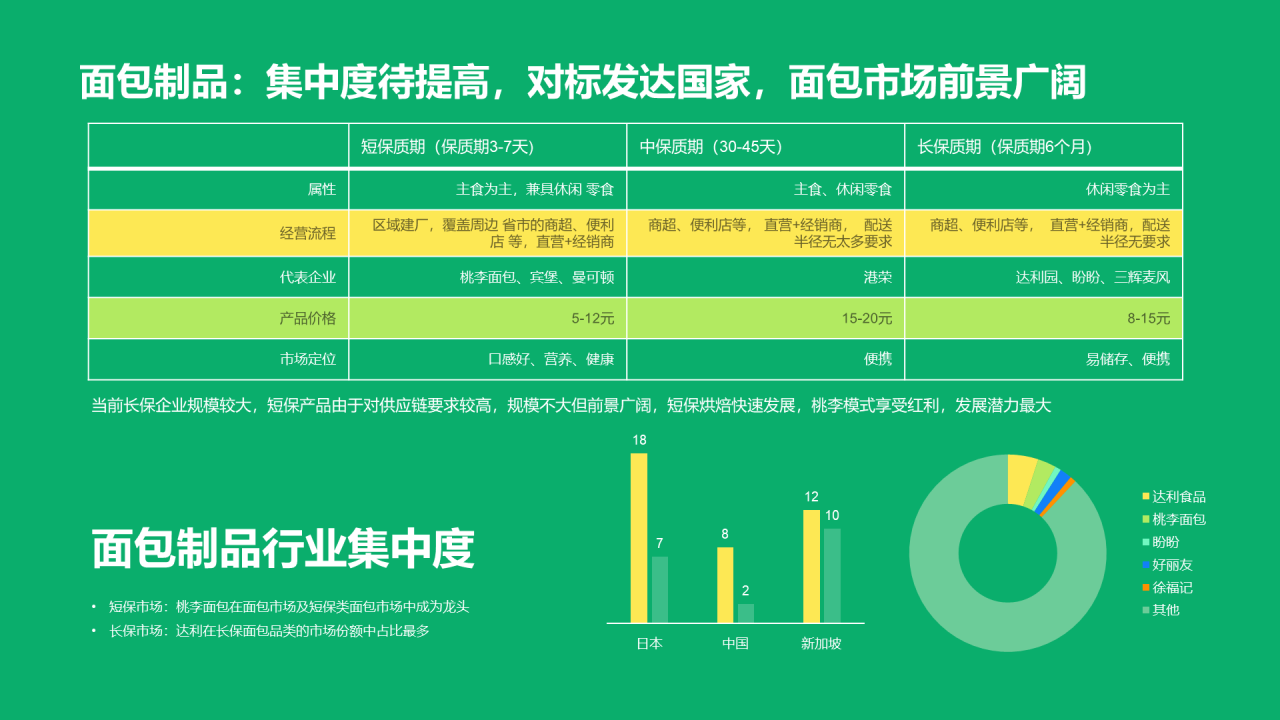Select the green bar labeled 7 for 日本
Image resolution: width=1280 pixels, height=720 pixels.
(x=660, y=590)
